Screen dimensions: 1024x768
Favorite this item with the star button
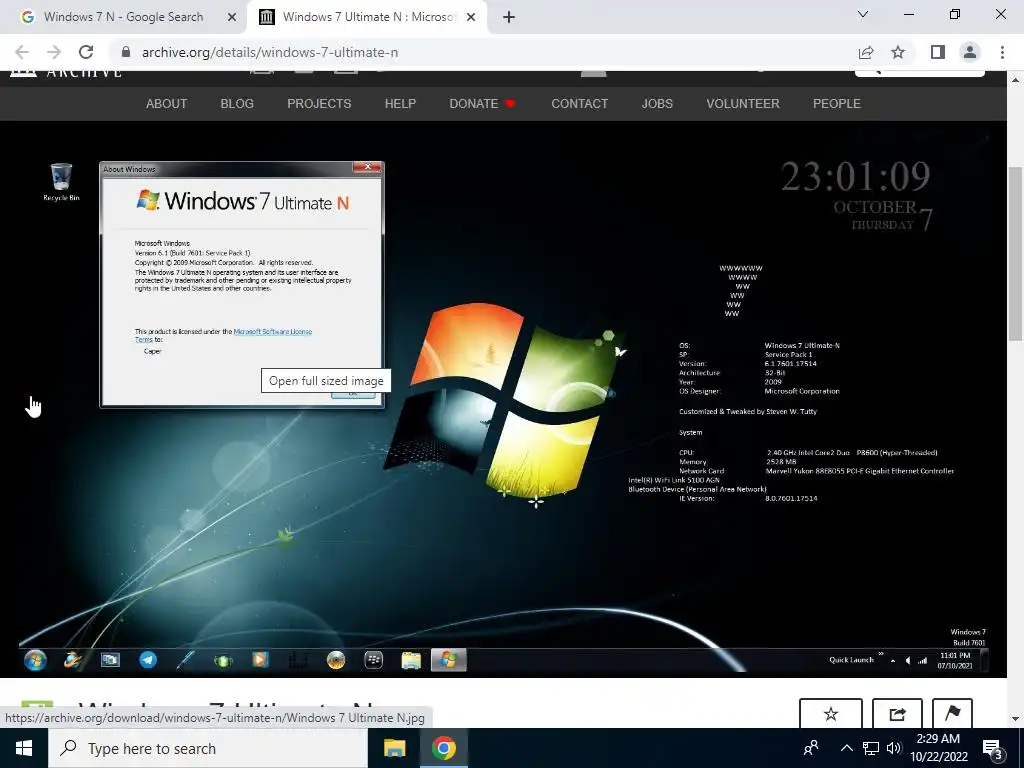[831, 713]
